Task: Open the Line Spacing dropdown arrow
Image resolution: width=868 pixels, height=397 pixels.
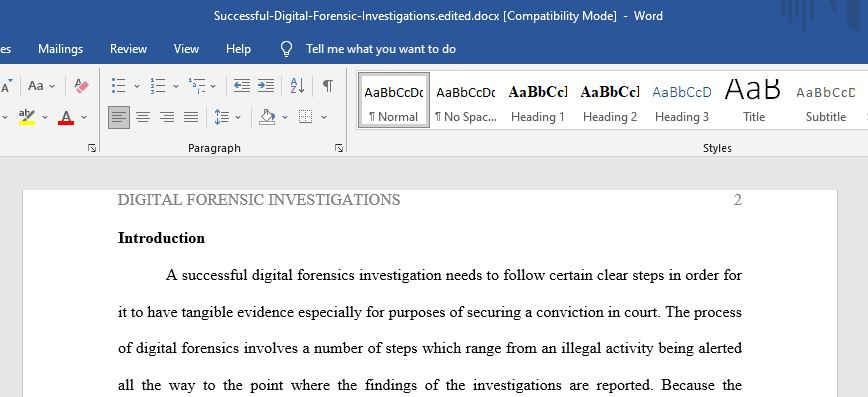Action: [x=238, y=117]
